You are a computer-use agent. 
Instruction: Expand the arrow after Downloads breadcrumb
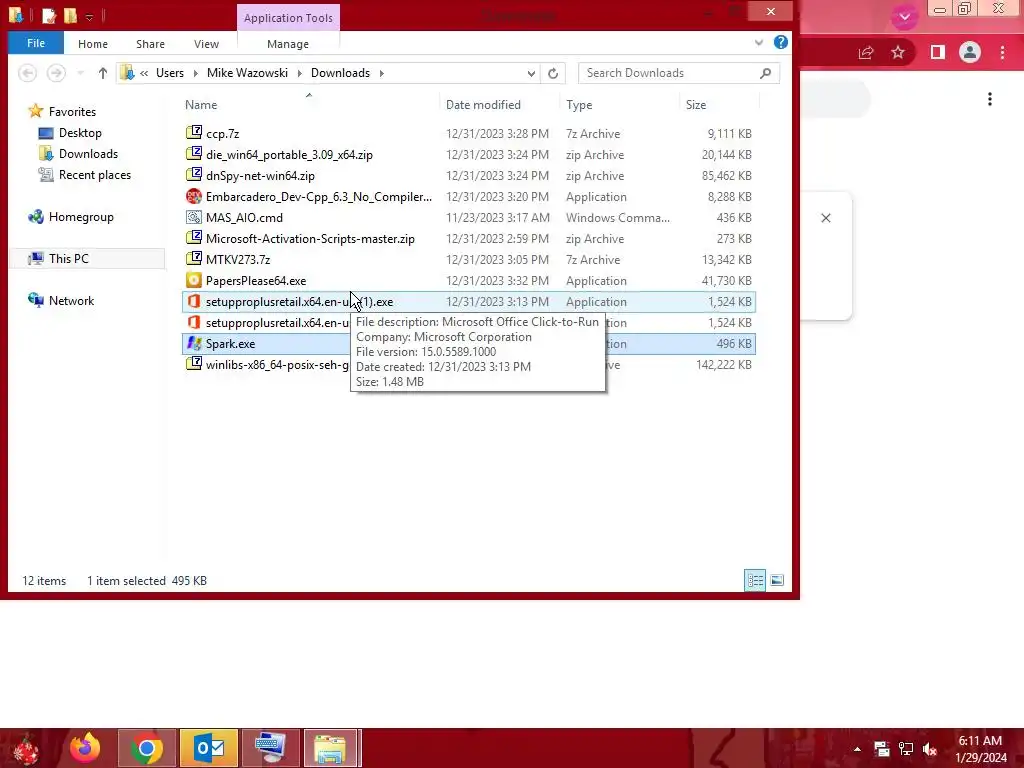click(x=381, y=73)
